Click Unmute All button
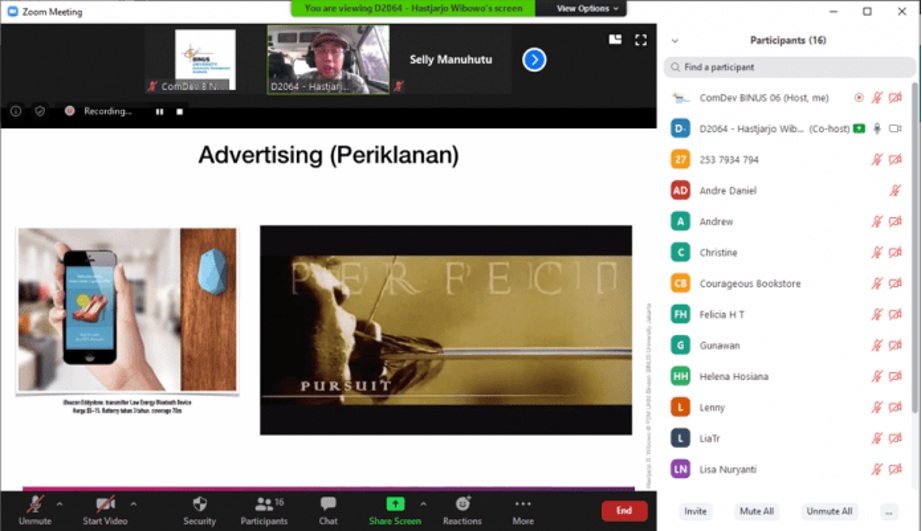Screen dimensions: 922x531 click(829, 511)
